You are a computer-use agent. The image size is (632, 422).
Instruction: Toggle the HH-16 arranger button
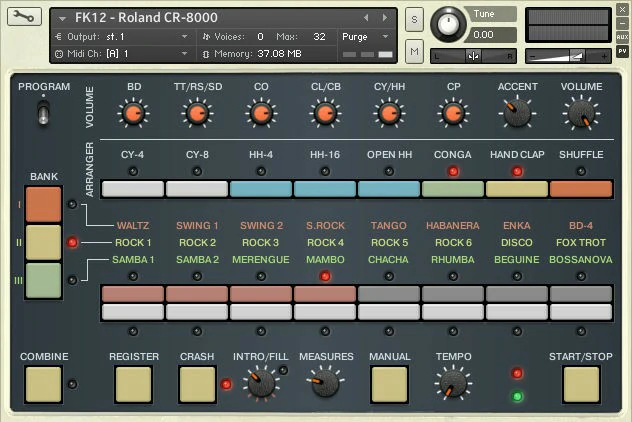325,189
